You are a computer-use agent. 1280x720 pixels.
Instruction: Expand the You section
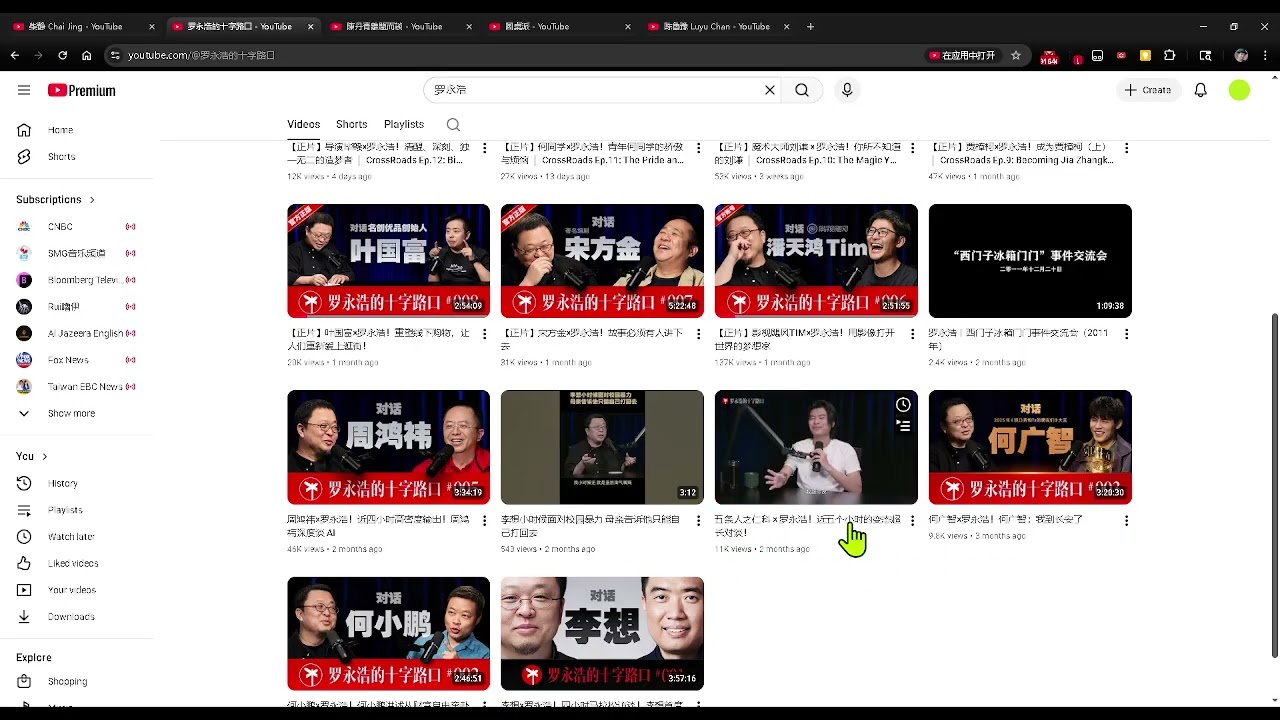32,456
